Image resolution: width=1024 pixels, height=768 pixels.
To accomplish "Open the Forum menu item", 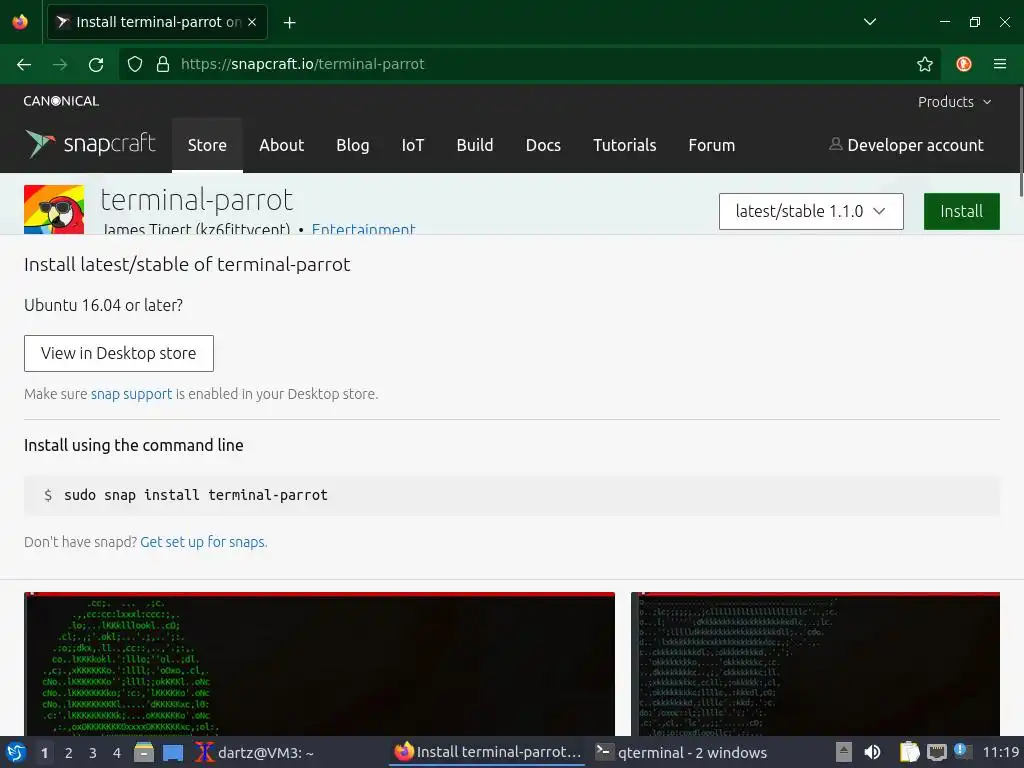I will click(712, 145).
